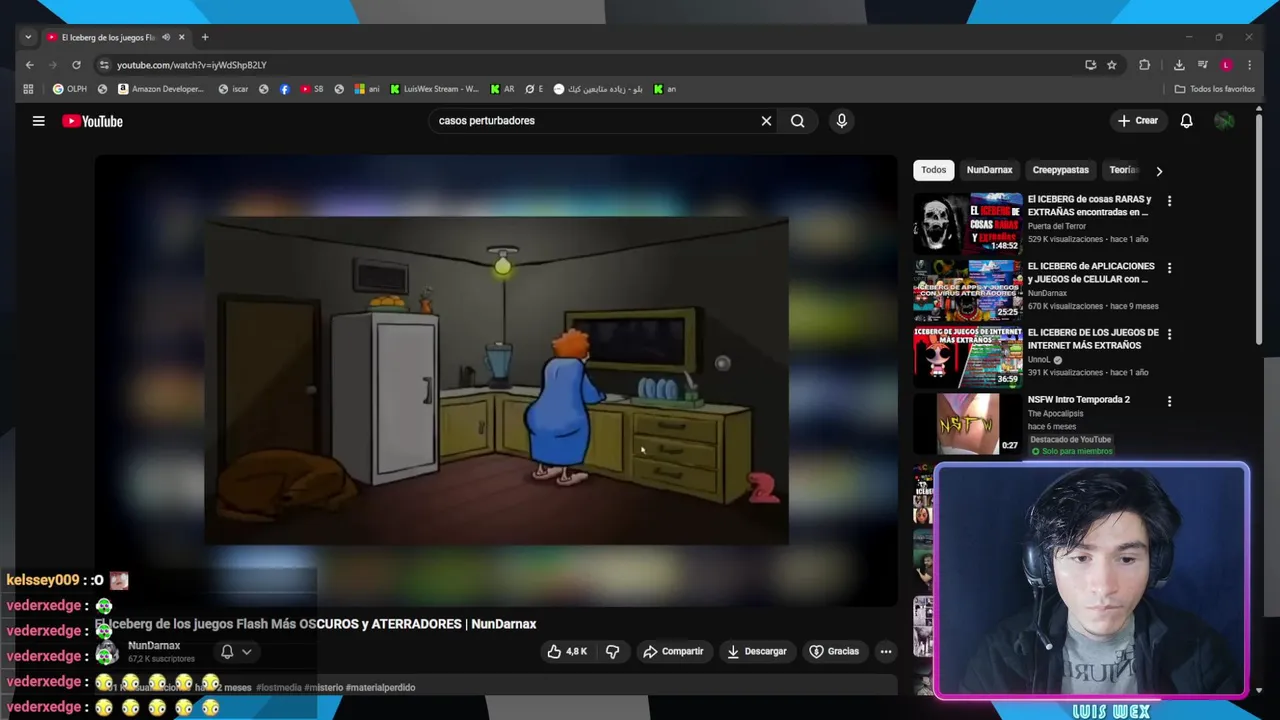The width and height of the screenshot is (1280, 720).
Task: Reload the current page
Action: point(76,65)
